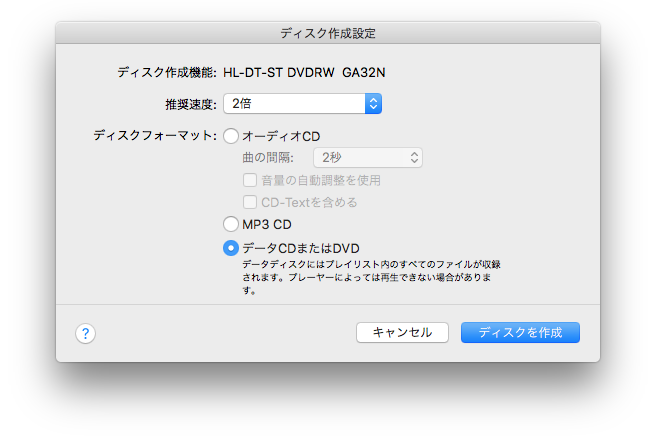Screen dimensions: 655x441
Task: Click the HL-DT-ST DVDRW GA32N drive name
Action: coord(305,72)
